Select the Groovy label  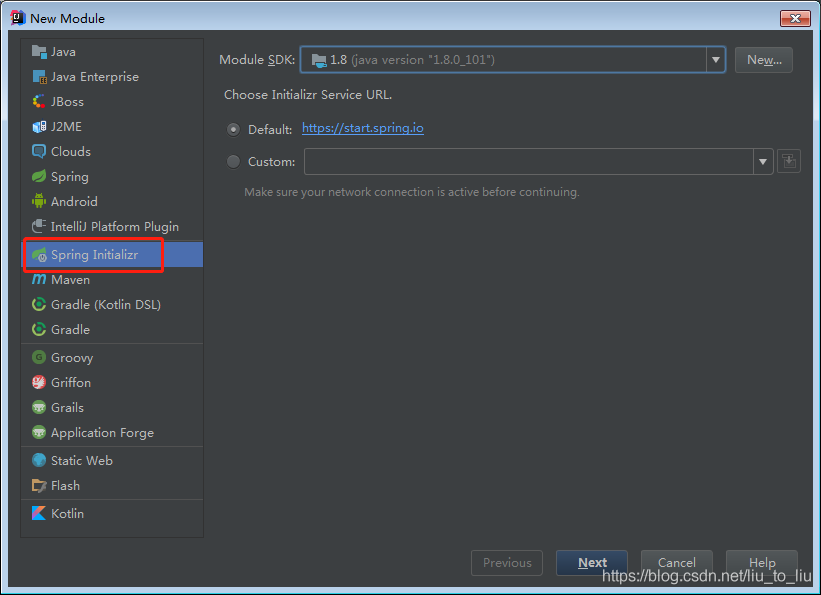tap(72, 358)
